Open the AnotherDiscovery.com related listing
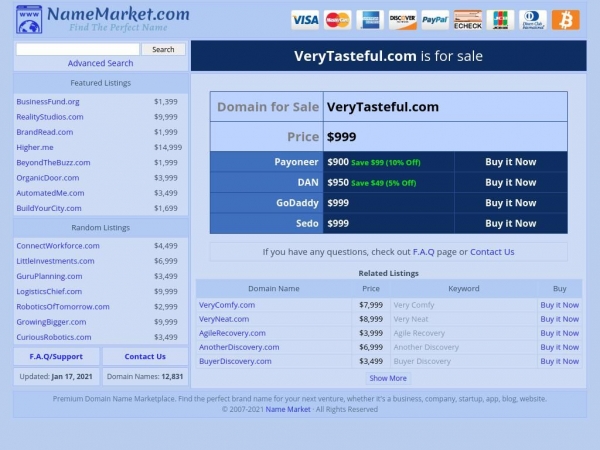 pyautogui.click(x=239, y=347)
